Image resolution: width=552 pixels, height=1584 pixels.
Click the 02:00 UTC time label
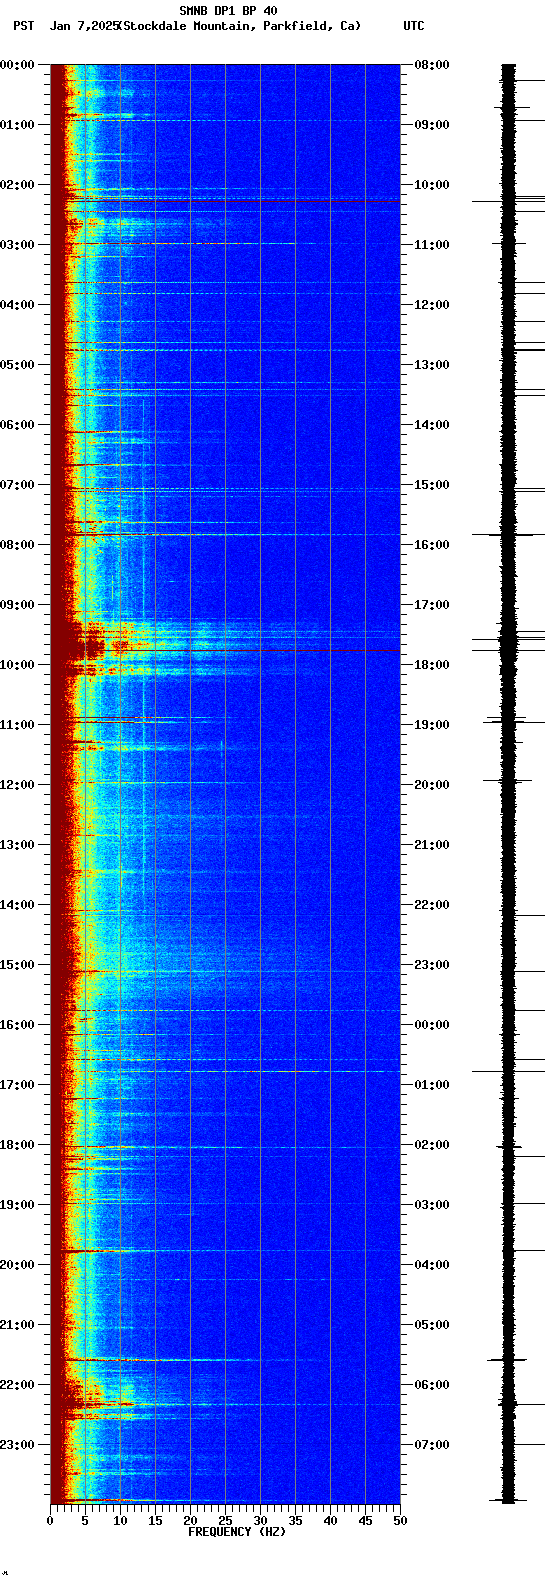[x=432, y=1145]
